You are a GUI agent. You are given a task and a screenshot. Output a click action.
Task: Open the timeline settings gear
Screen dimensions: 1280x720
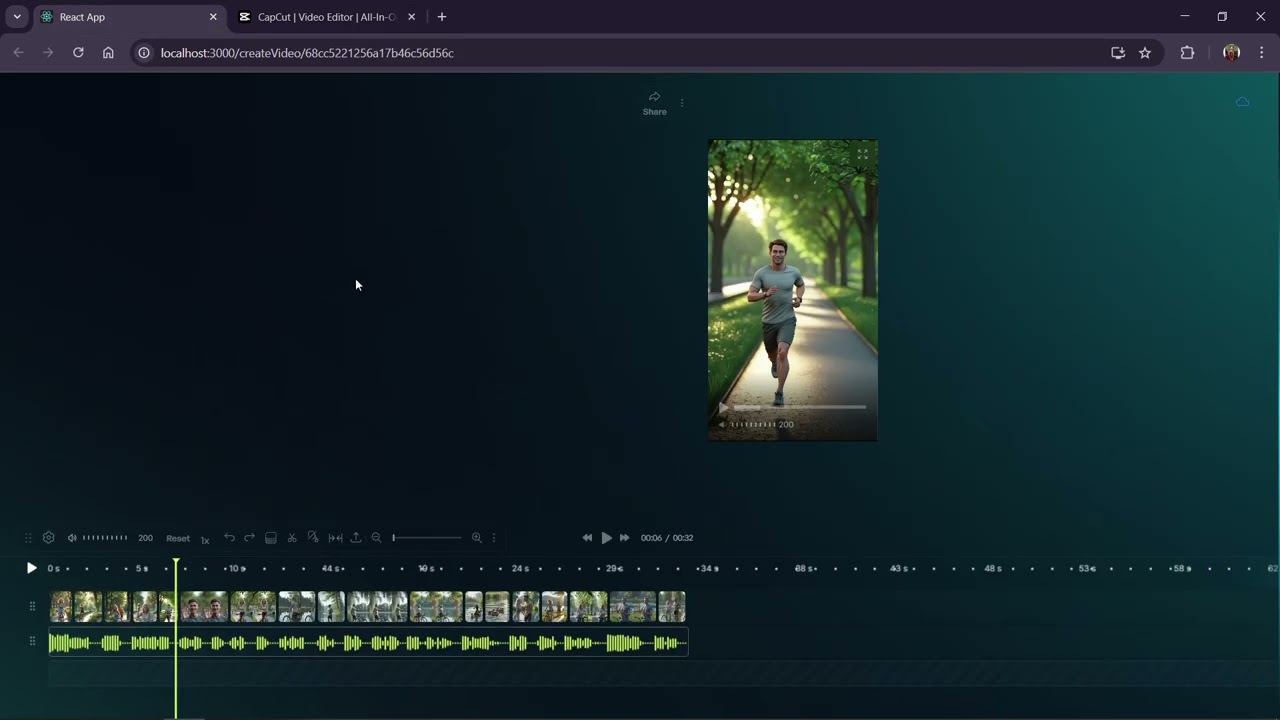(x=48, y=538)
